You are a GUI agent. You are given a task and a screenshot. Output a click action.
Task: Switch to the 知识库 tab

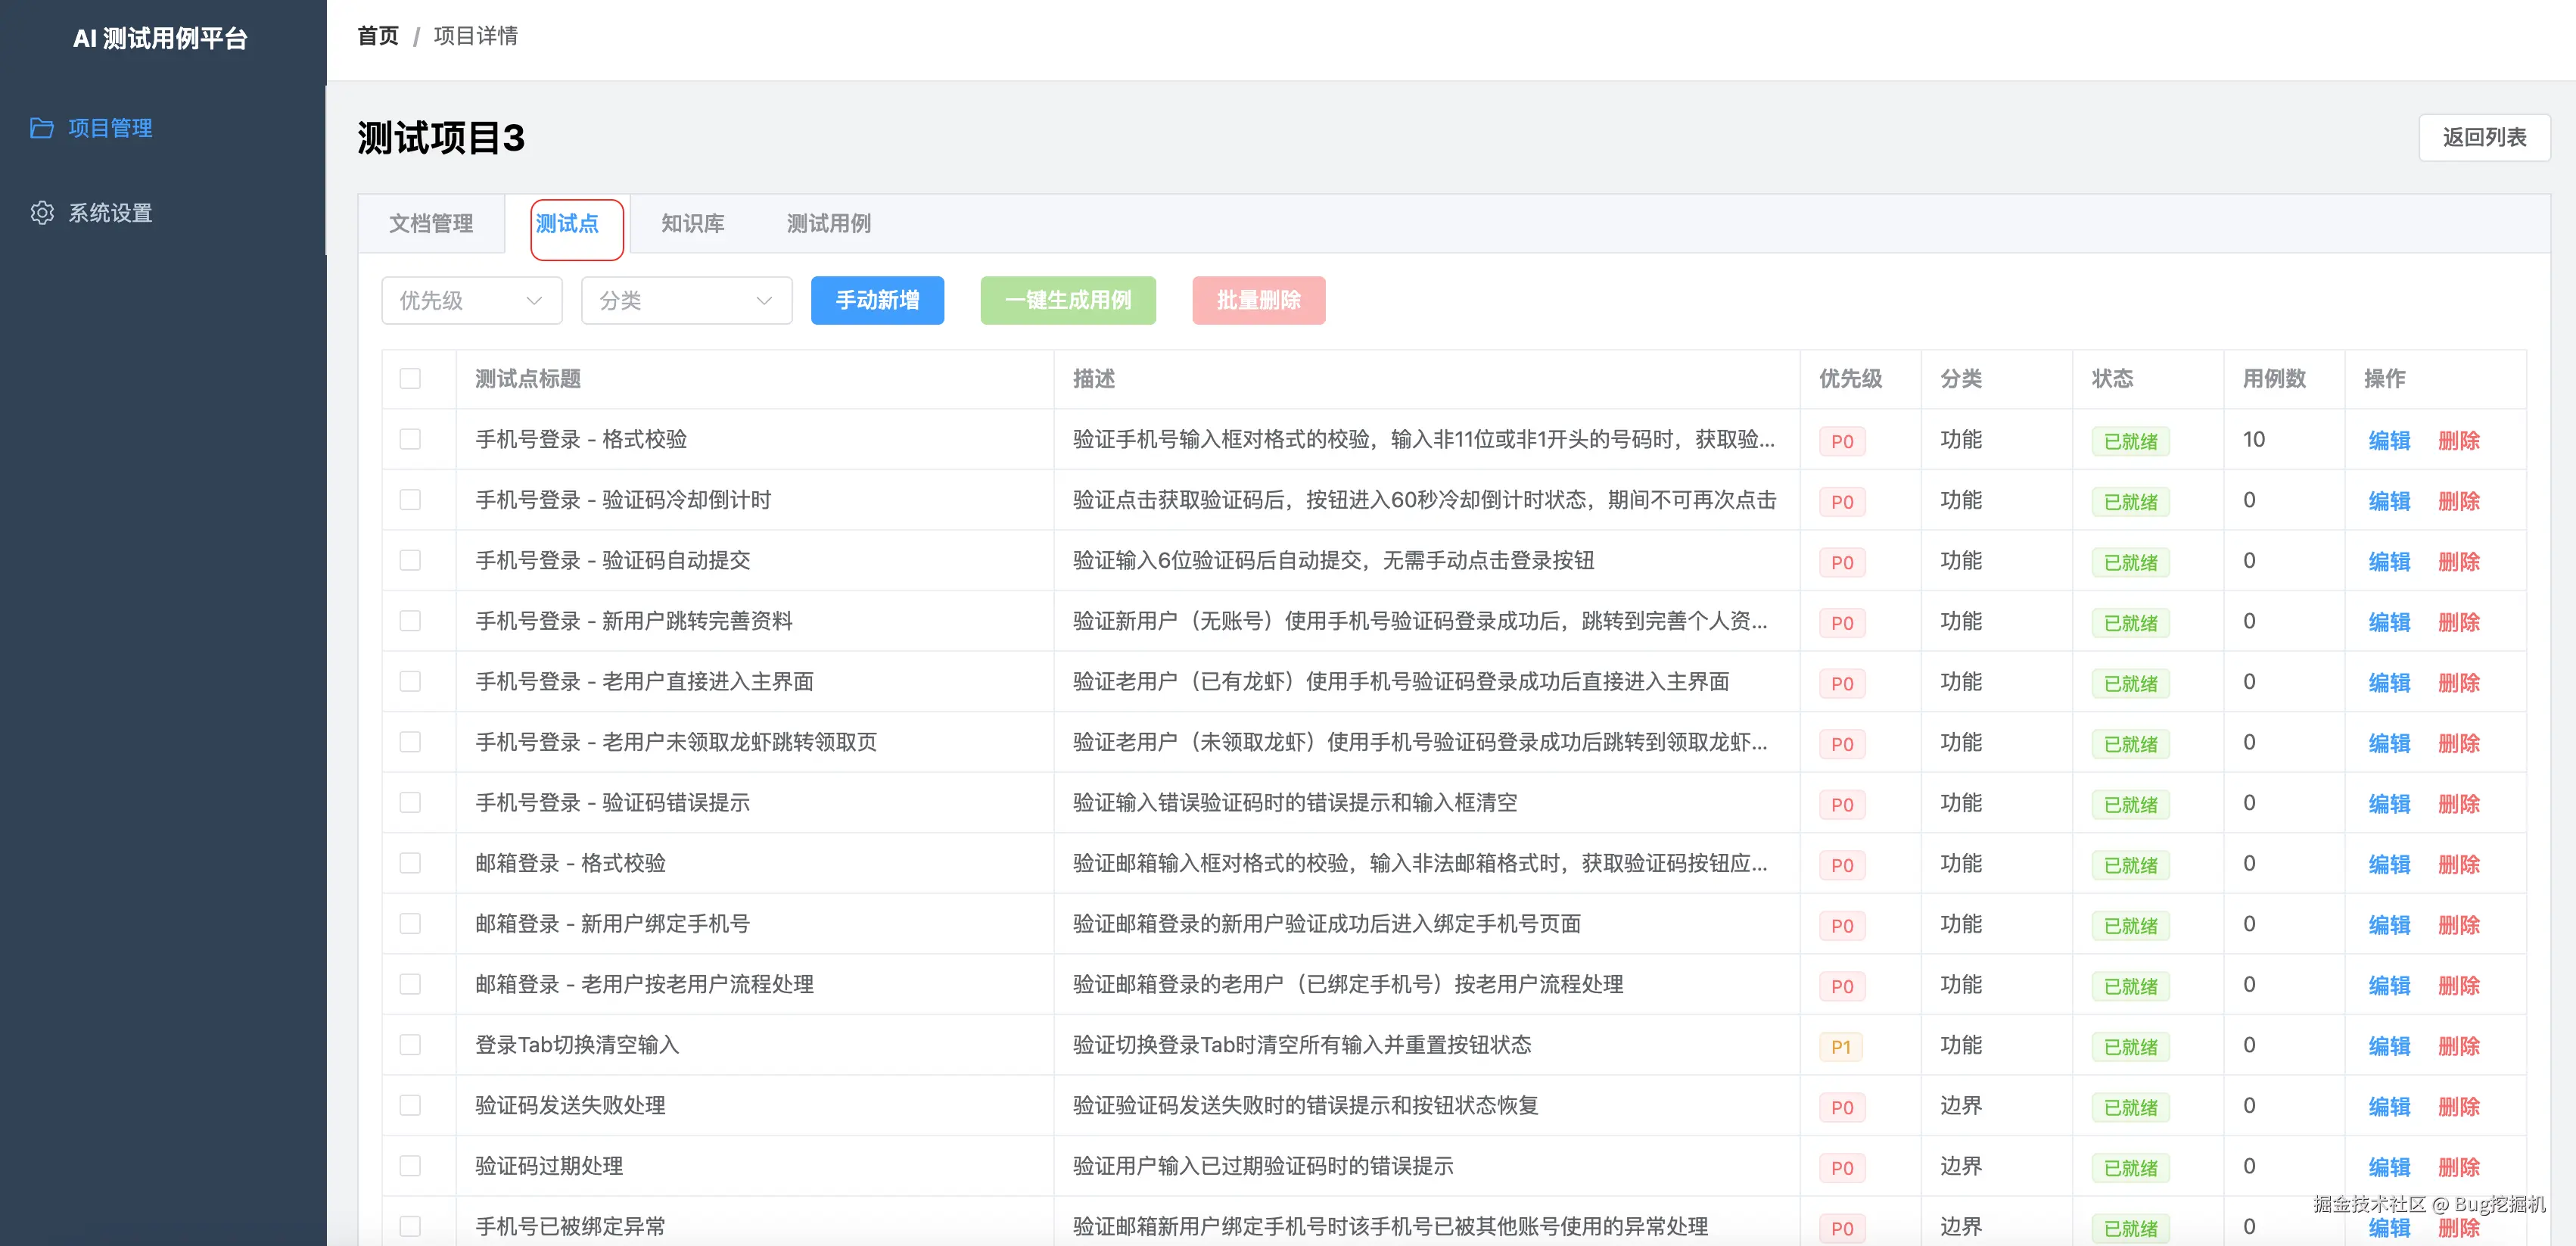[692, 224]
